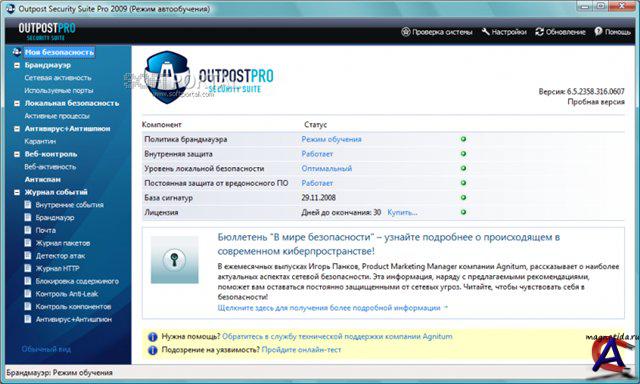Click Журнал пакетов page icon
The image size is (640, 384).
pos(28,243)
